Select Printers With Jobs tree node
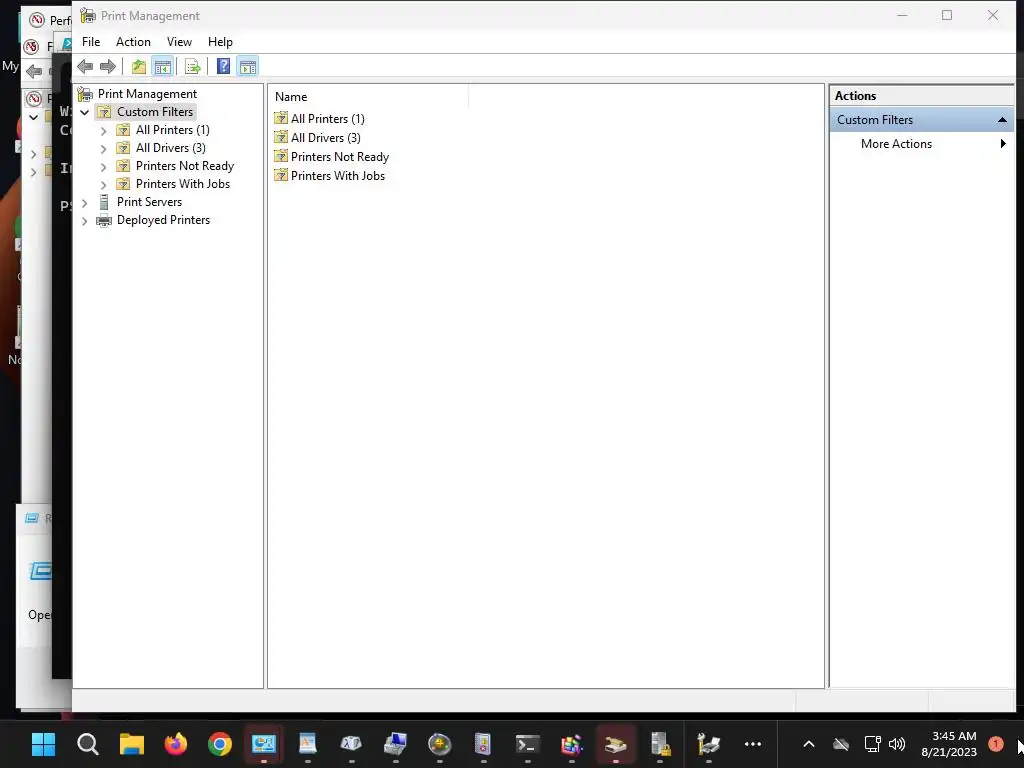Screen dimensions: 1024x768 click(x=183, y=184)
